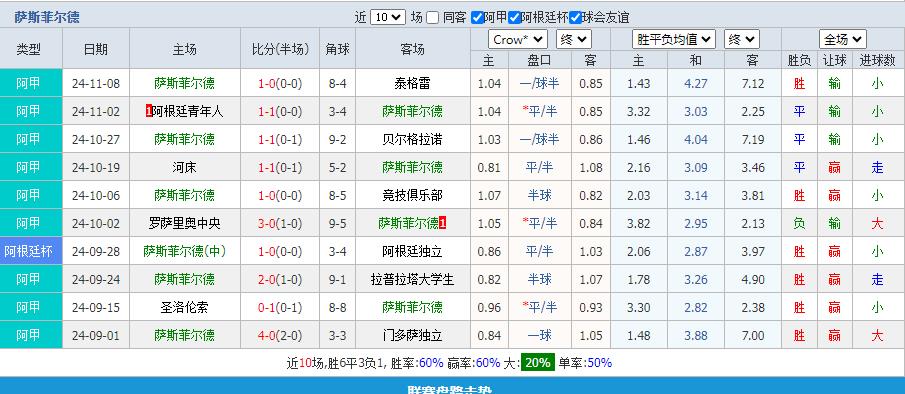Image resolution: width=905 pixels, height=394 pixels.
Task: Open the Crow* bookmaker dropdown
Action: pyautogui.click(x=517, y=40)
